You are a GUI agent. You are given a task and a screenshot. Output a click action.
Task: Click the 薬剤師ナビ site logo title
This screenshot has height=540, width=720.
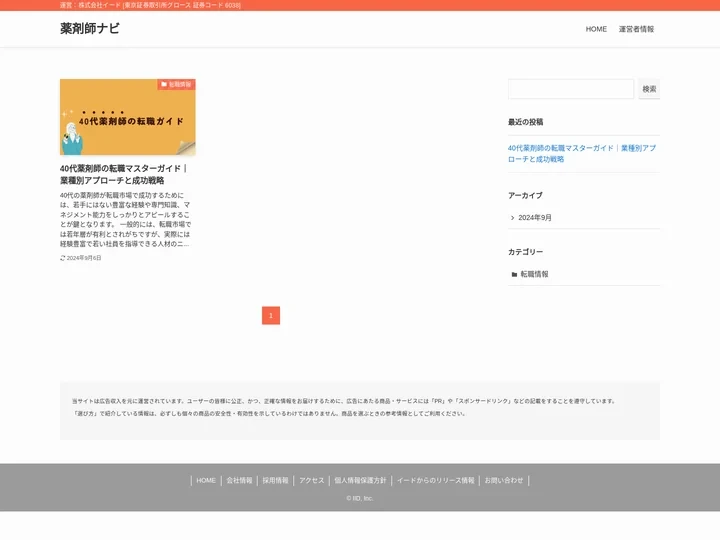coord(90,29)
